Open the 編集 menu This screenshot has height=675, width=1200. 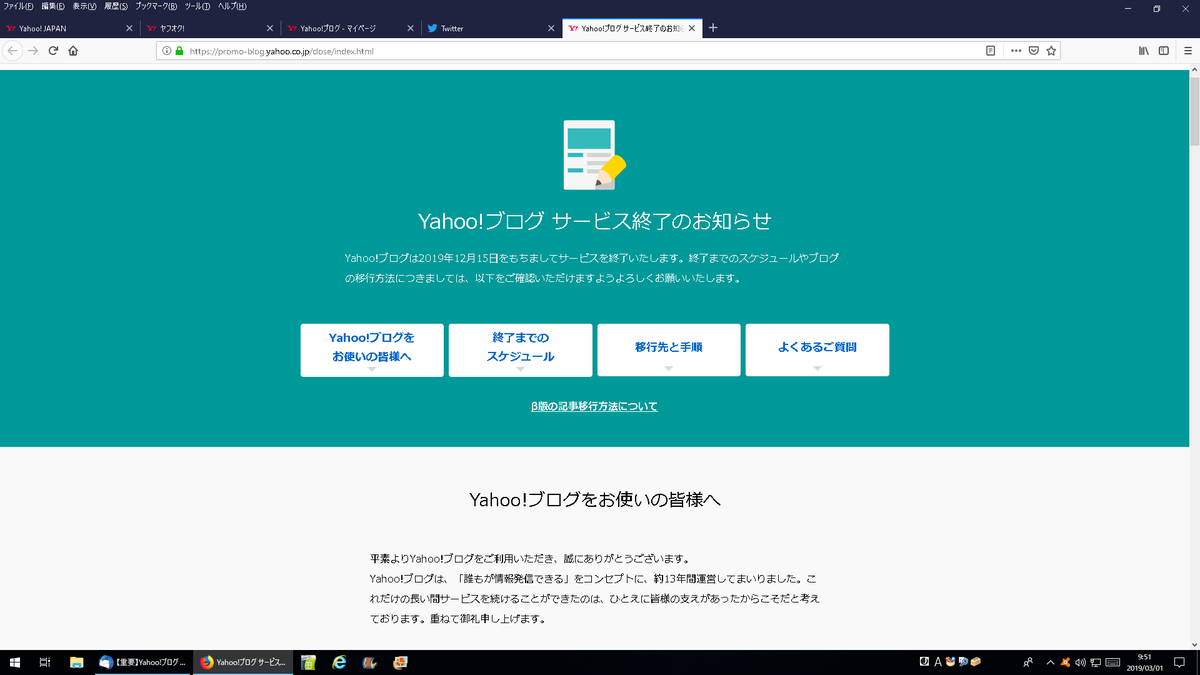54,6
